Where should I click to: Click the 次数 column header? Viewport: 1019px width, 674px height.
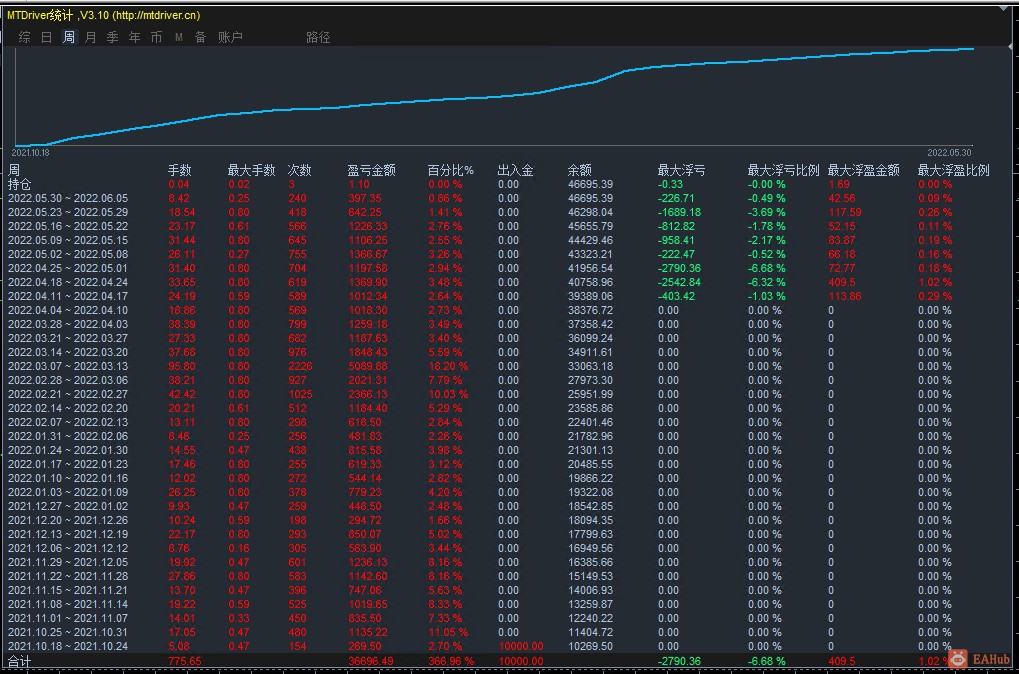[x=300, y=170]
